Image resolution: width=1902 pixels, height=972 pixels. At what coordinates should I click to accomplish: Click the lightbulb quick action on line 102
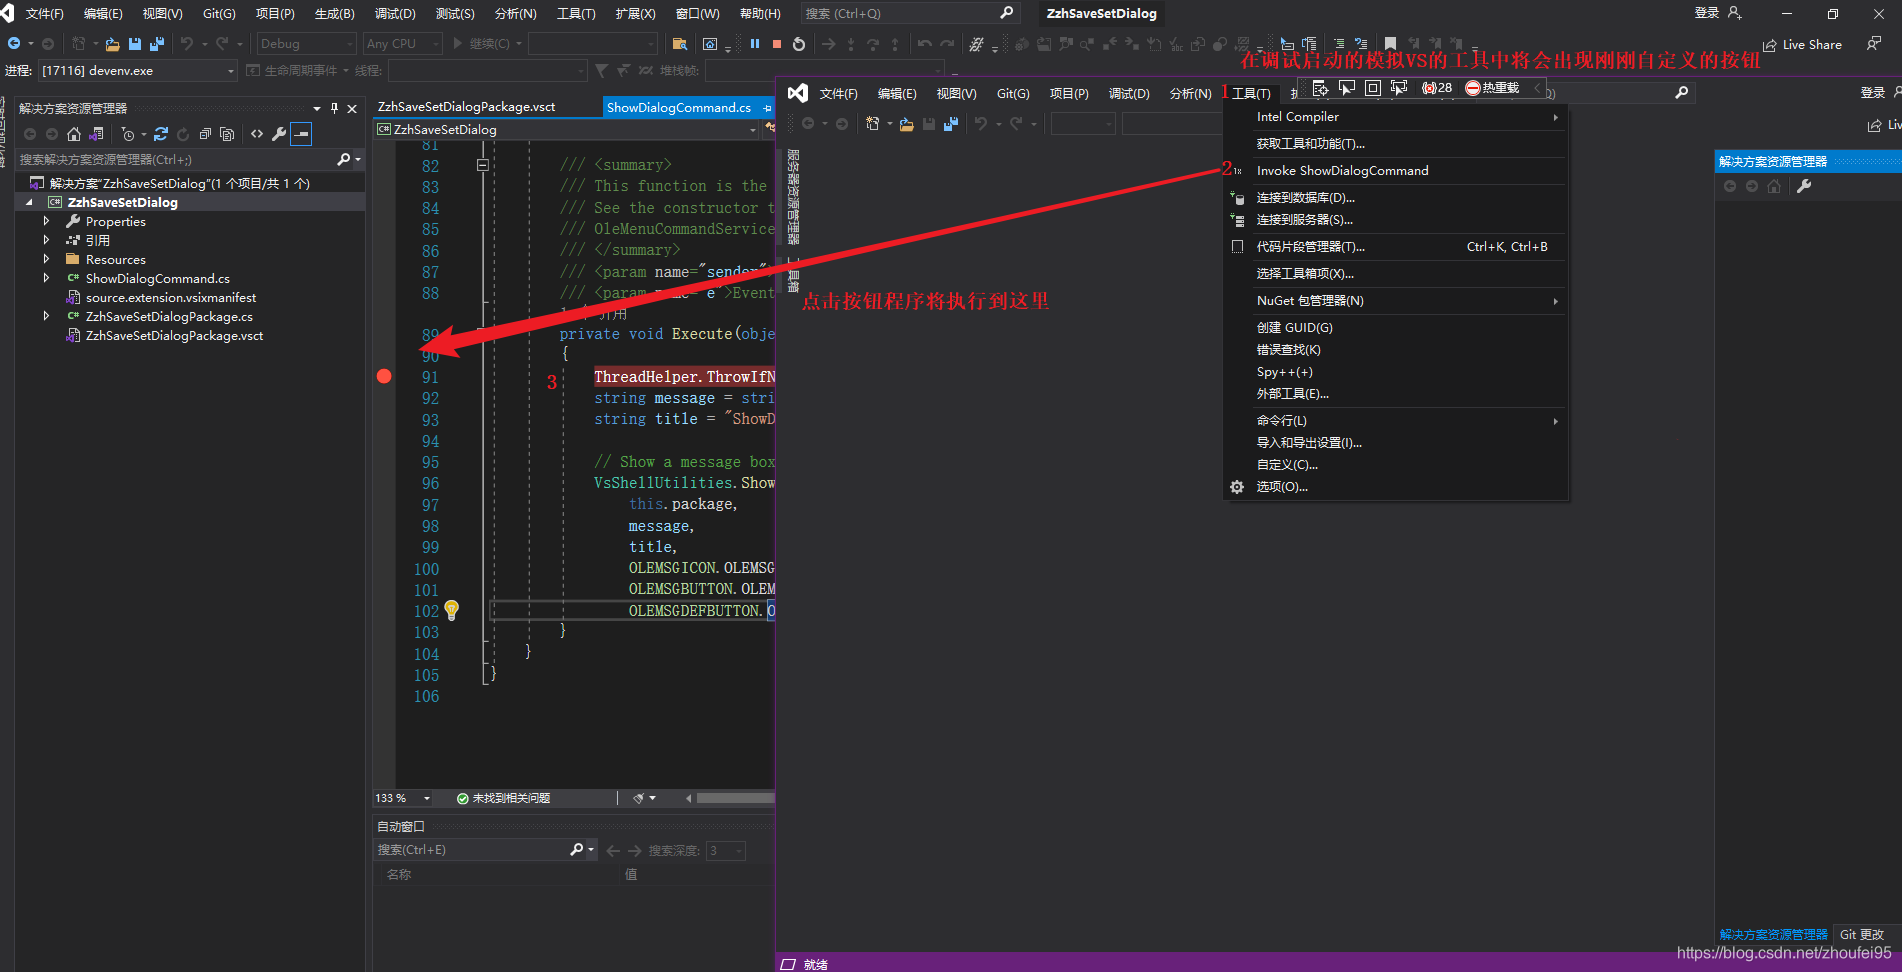(x=452, y=609)
